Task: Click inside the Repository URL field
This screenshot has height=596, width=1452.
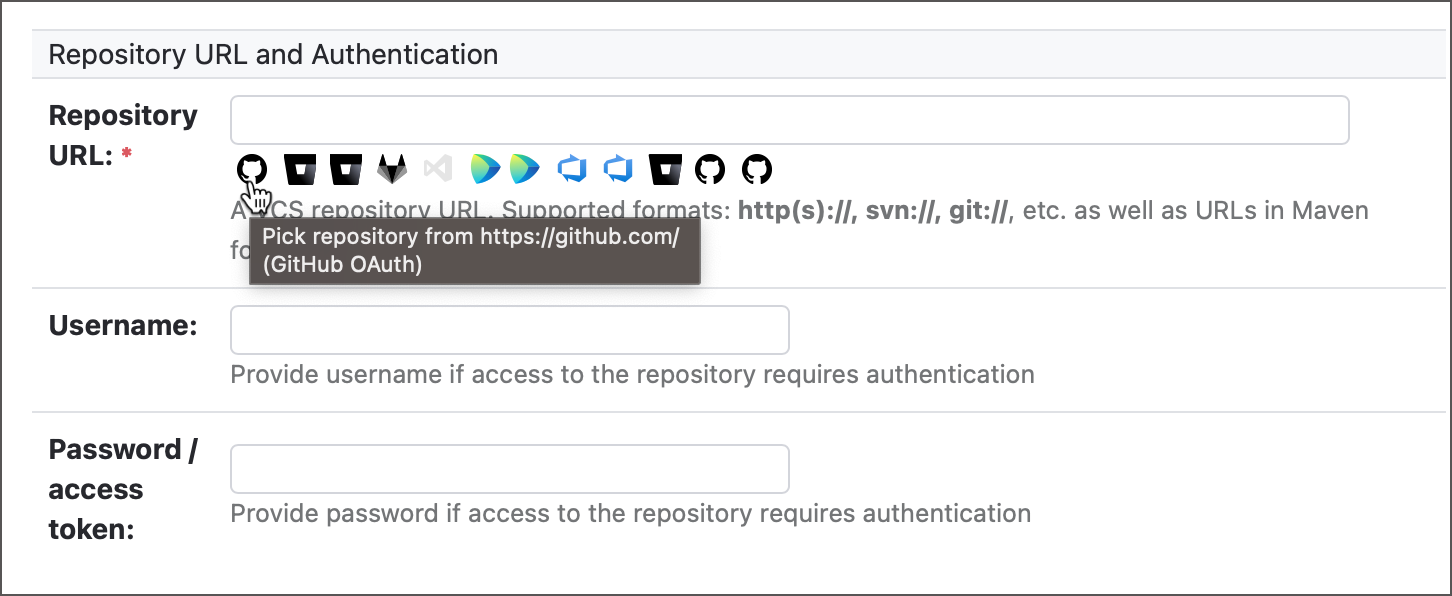Action: [789, 119]
